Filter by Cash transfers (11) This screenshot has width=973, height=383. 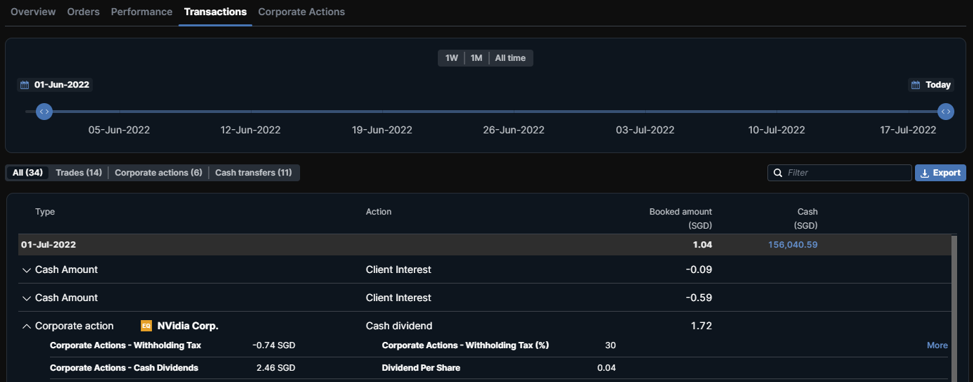(x=253, y=173)
